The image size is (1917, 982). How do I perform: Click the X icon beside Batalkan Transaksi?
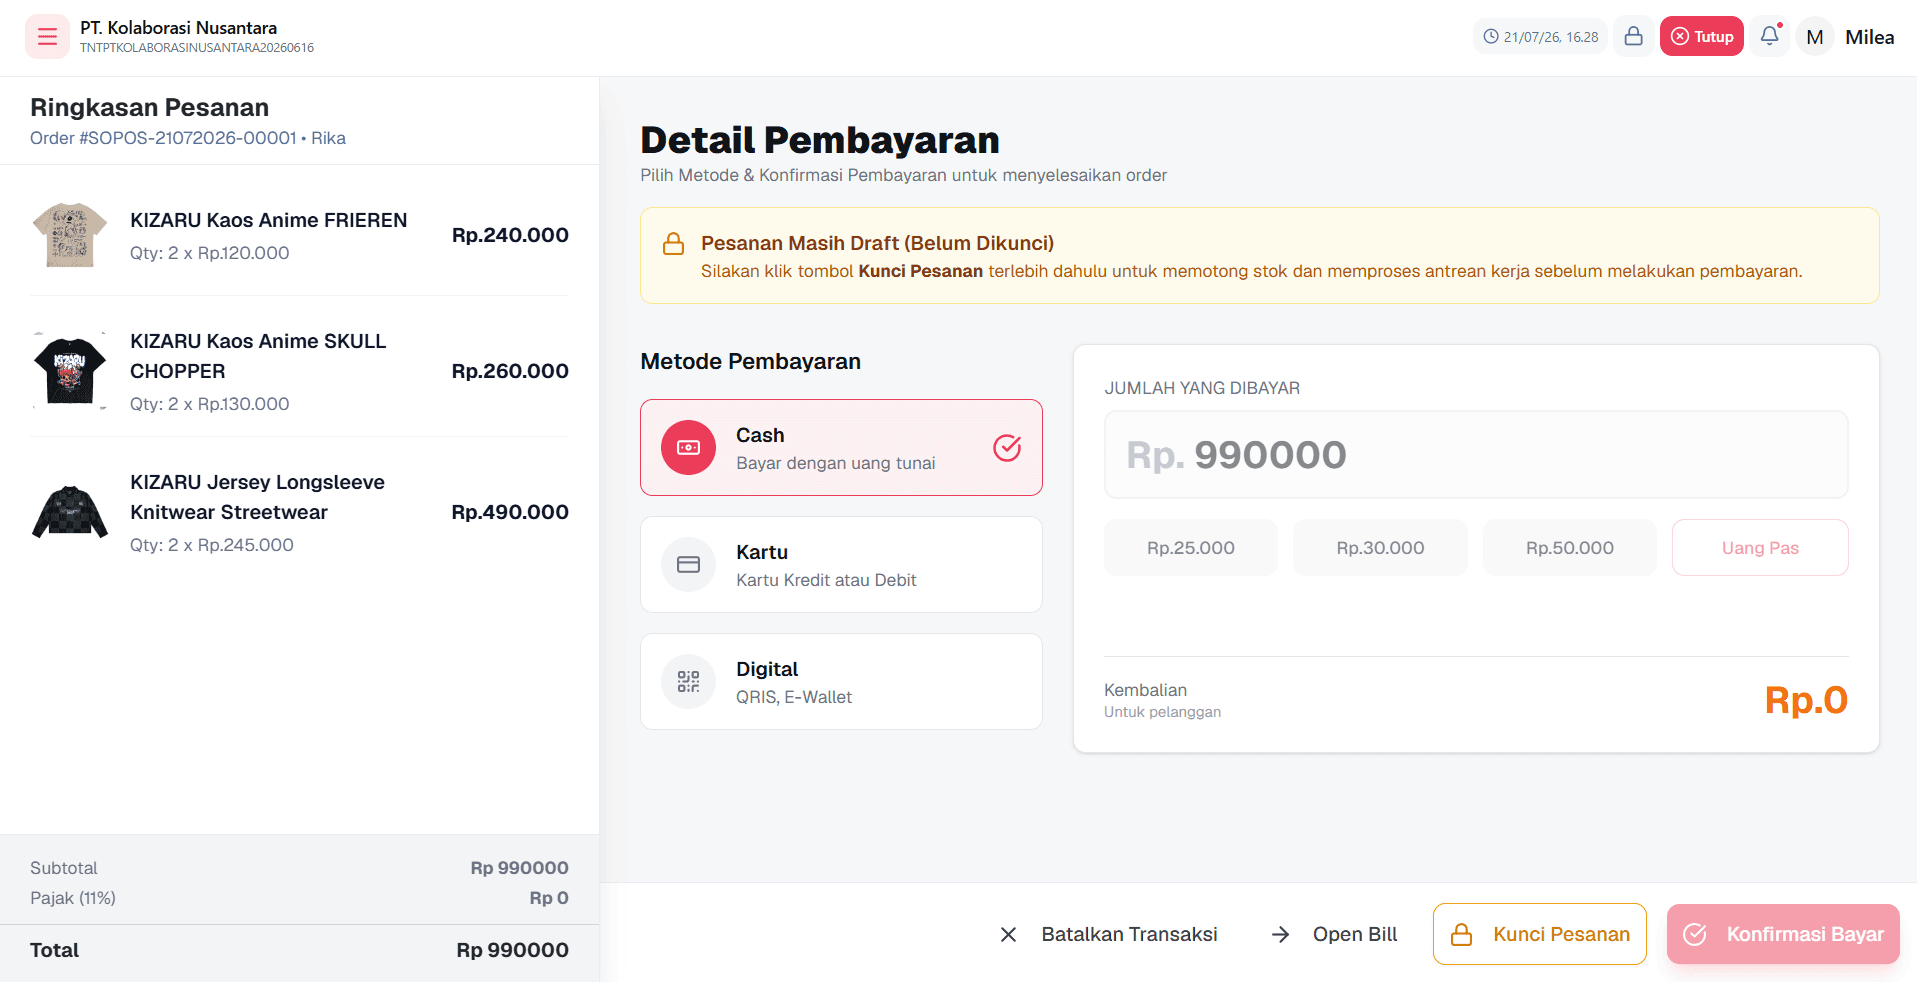[1008, 934]
